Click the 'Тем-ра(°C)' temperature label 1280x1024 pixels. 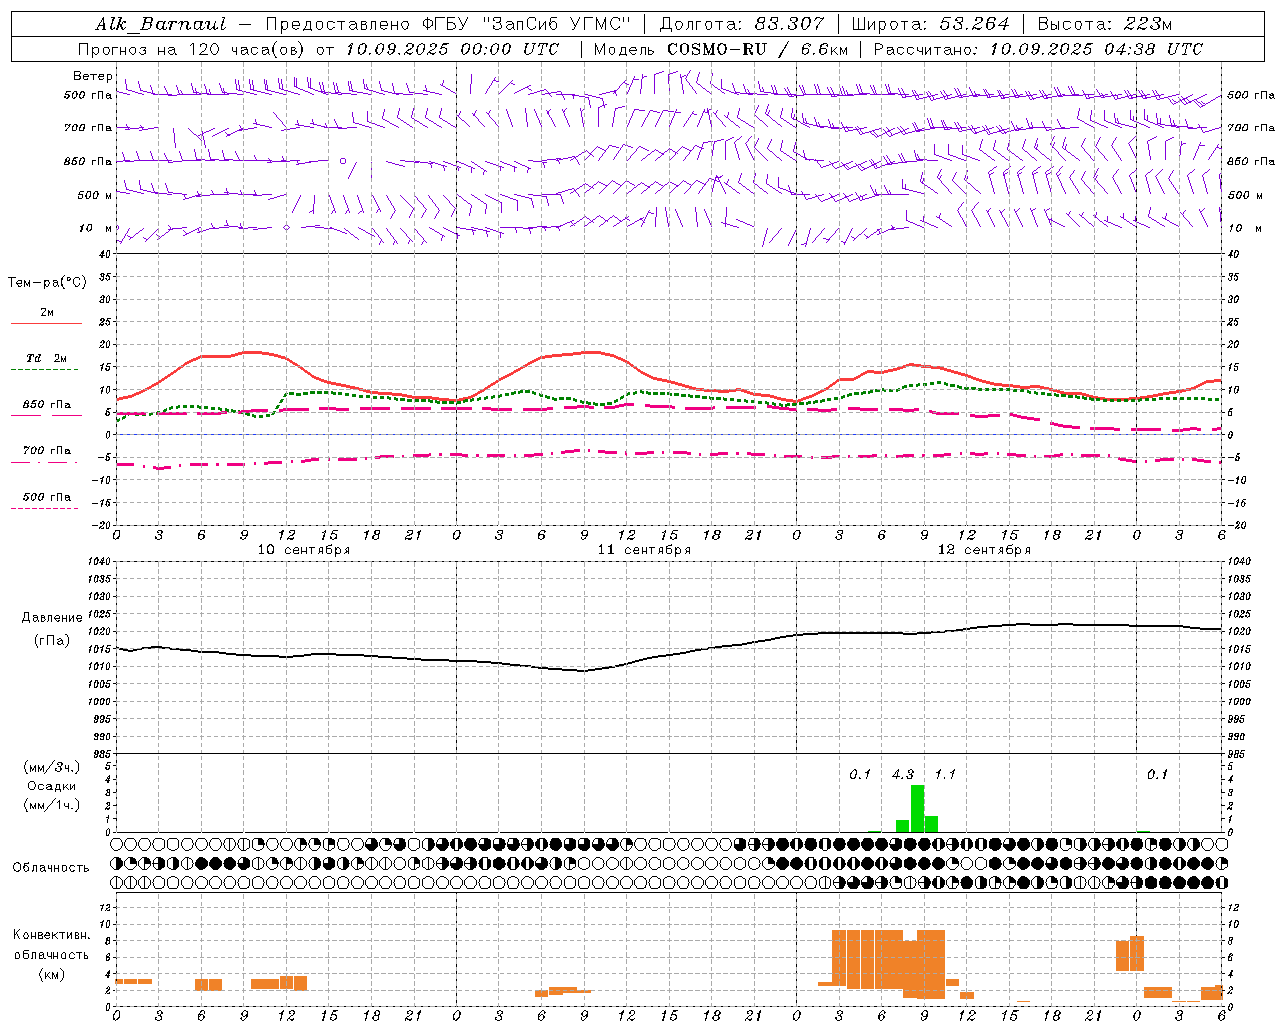coord(47,283)
